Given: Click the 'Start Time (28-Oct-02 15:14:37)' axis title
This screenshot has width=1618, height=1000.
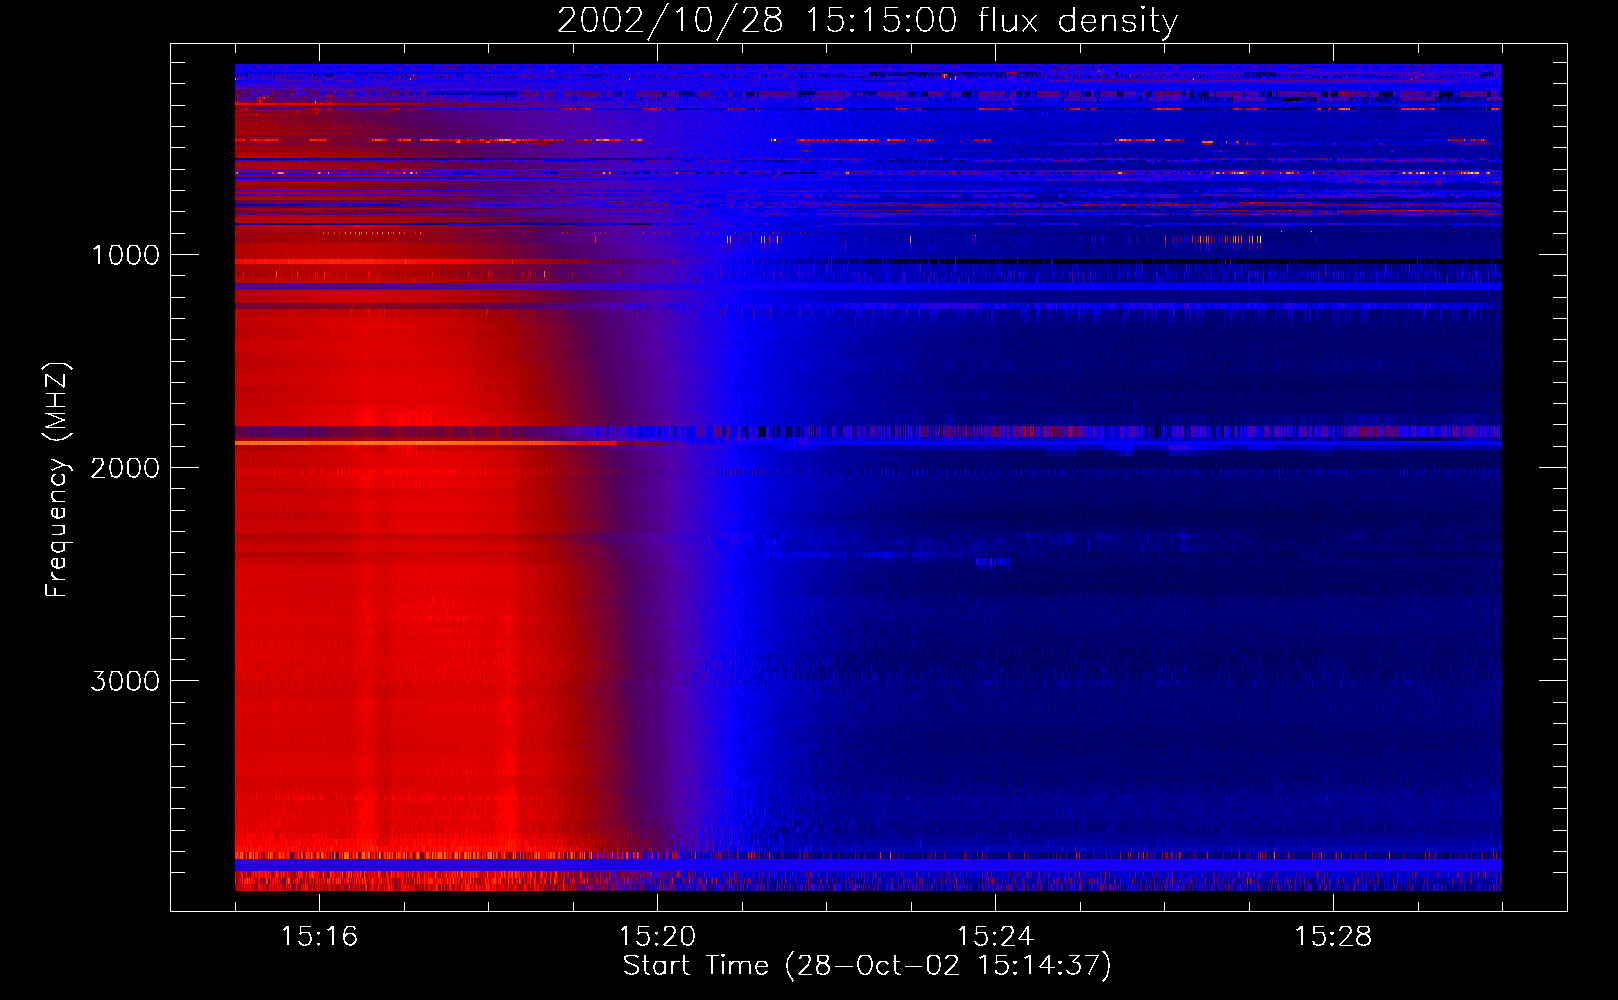Looking at the screenshot, I should 867,966.
